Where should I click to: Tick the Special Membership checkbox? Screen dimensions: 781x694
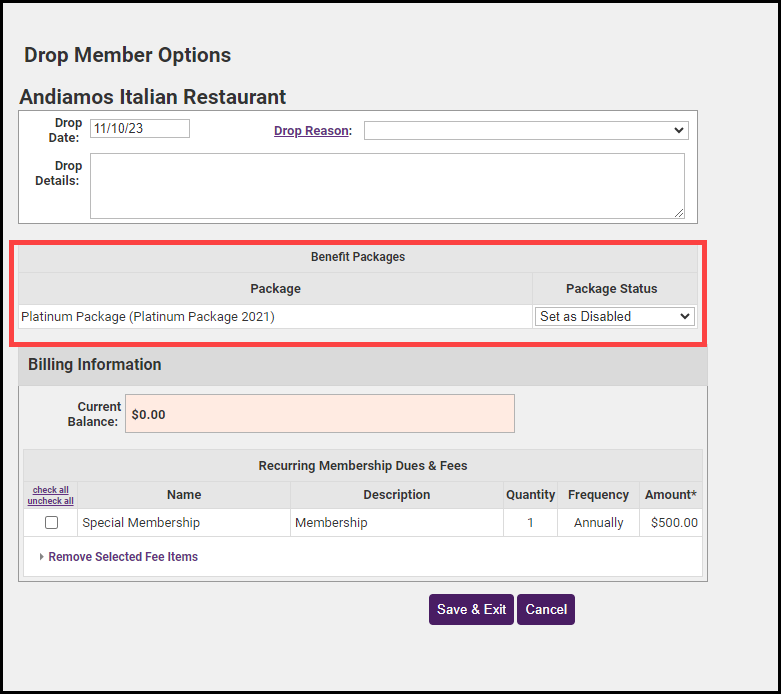tap(52, 523)
